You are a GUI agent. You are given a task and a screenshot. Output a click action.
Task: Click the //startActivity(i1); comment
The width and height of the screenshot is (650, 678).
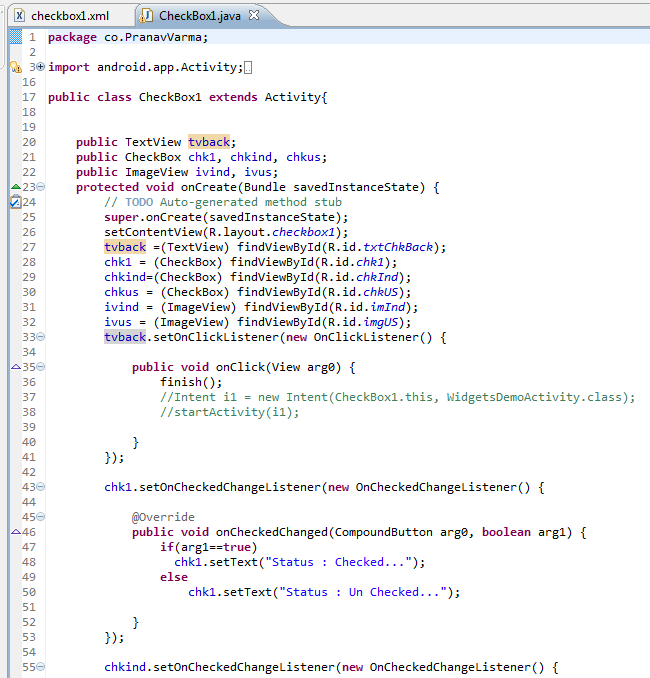click(230, 412)
